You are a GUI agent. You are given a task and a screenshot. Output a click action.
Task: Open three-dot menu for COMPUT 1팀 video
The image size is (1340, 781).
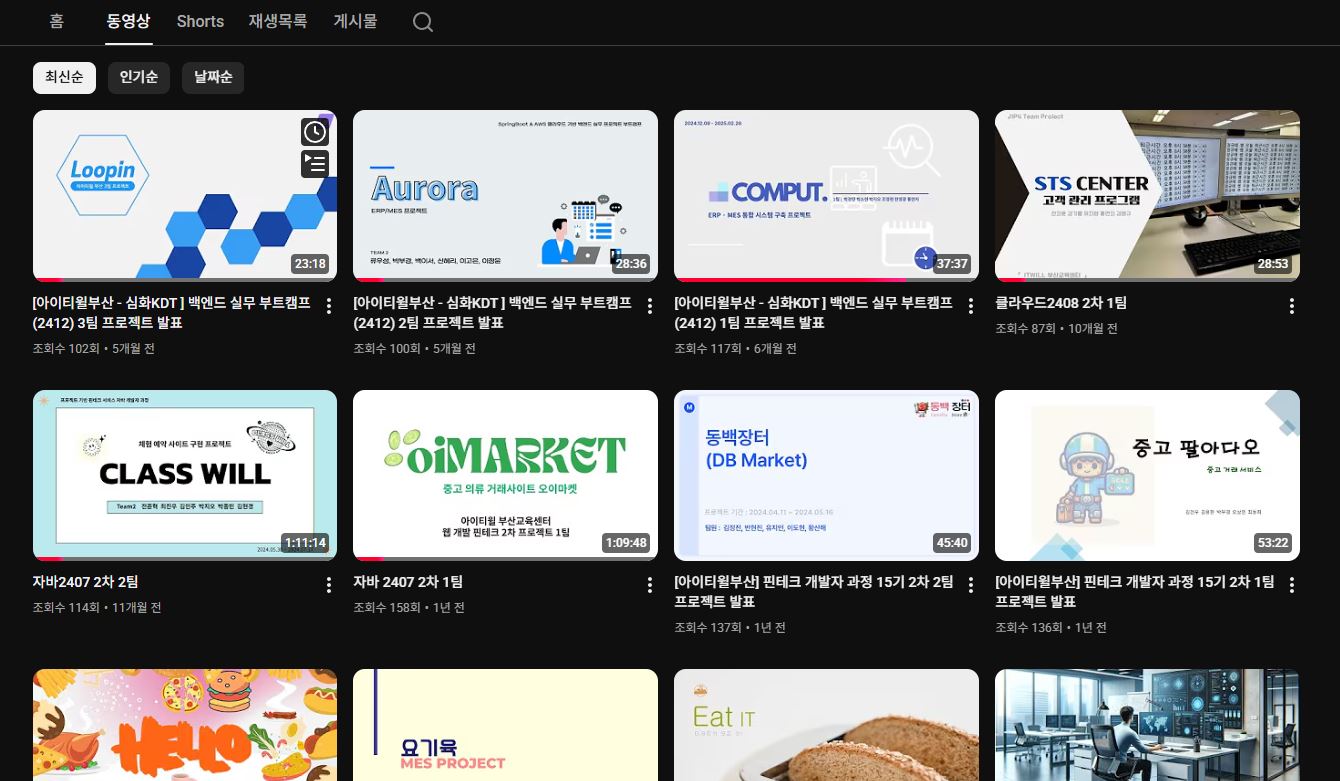tap(970, 306)
